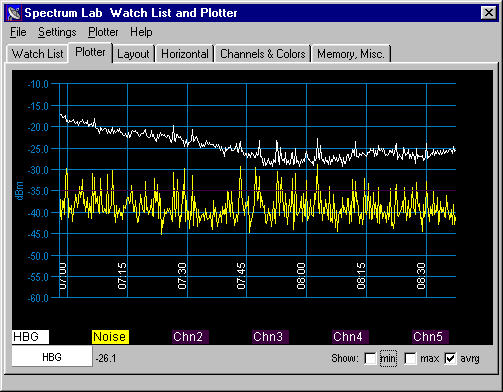Image resolution: width=503 pixels, height=392 pixels.
Task: Open the File menu
Action: coord(18,32)
